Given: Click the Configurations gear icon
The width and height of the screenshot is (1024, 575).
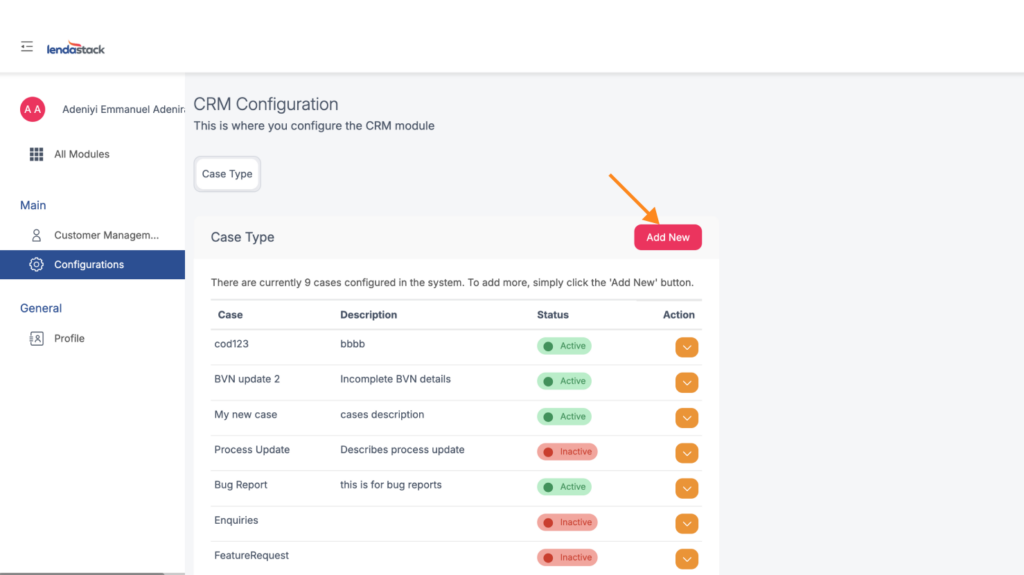Looking at the screenshot, I should coord(37,265).
